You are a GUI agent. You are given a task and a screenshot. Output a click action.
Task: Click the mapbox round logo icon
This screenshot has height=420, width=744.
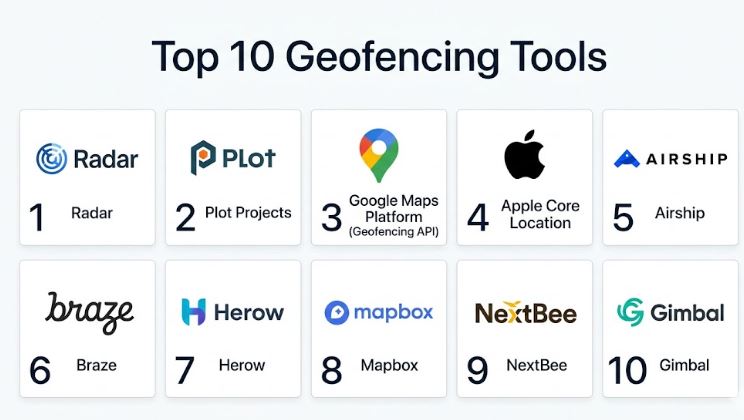(x=336, y=313)
